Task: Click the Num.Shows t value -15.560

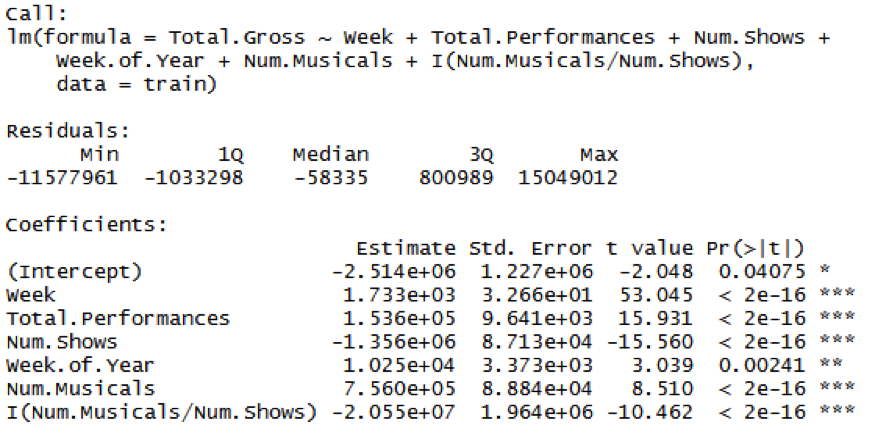Action: pyautogui.click(x=649, y=342)
